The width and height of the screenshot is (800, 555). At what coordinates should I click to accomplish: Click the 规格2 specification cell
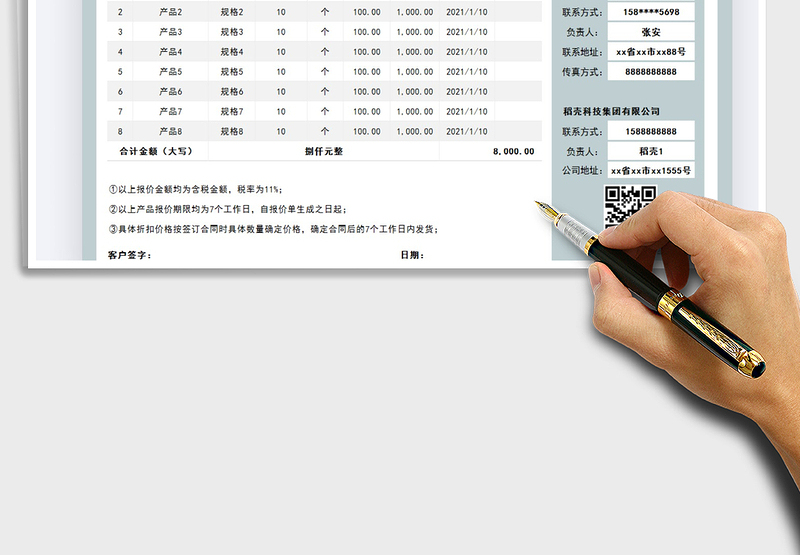pos(232,12)
